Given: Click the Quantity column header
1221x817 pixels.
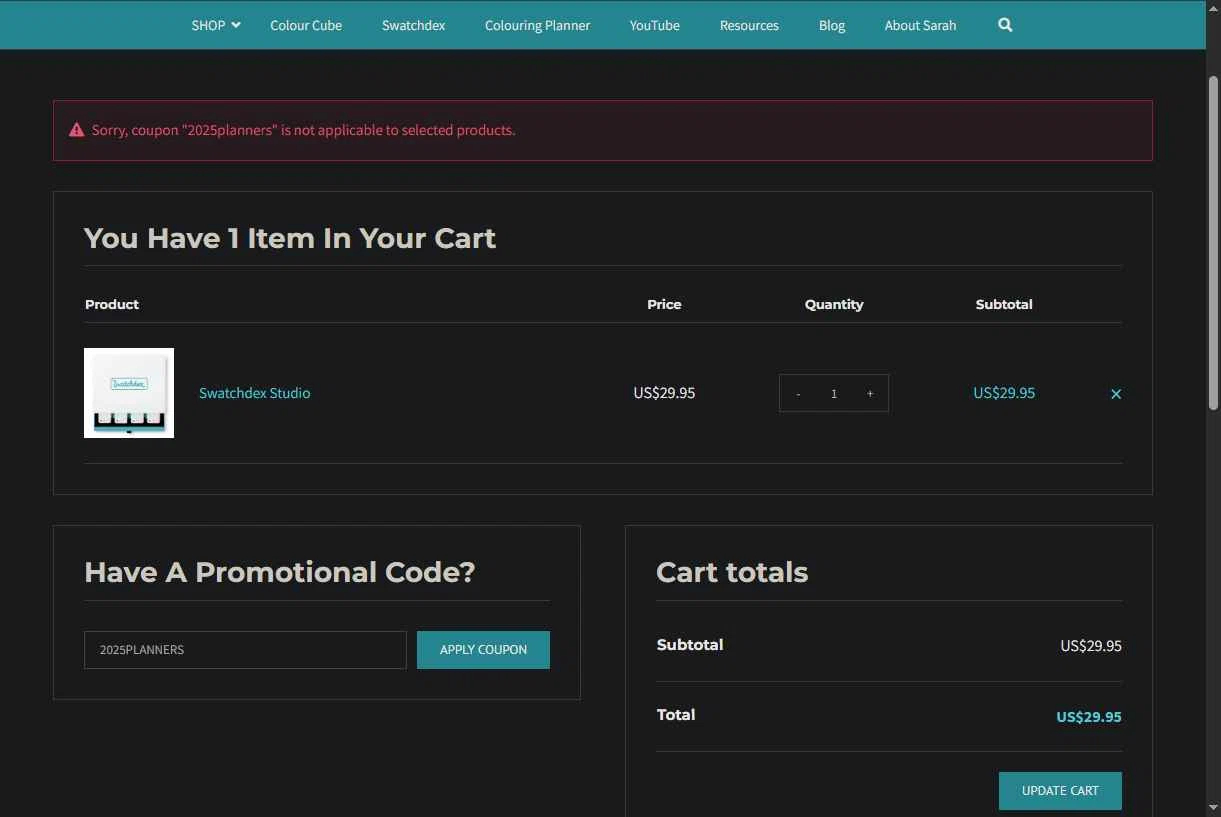Looking at the screenshot, I should 834,304.
